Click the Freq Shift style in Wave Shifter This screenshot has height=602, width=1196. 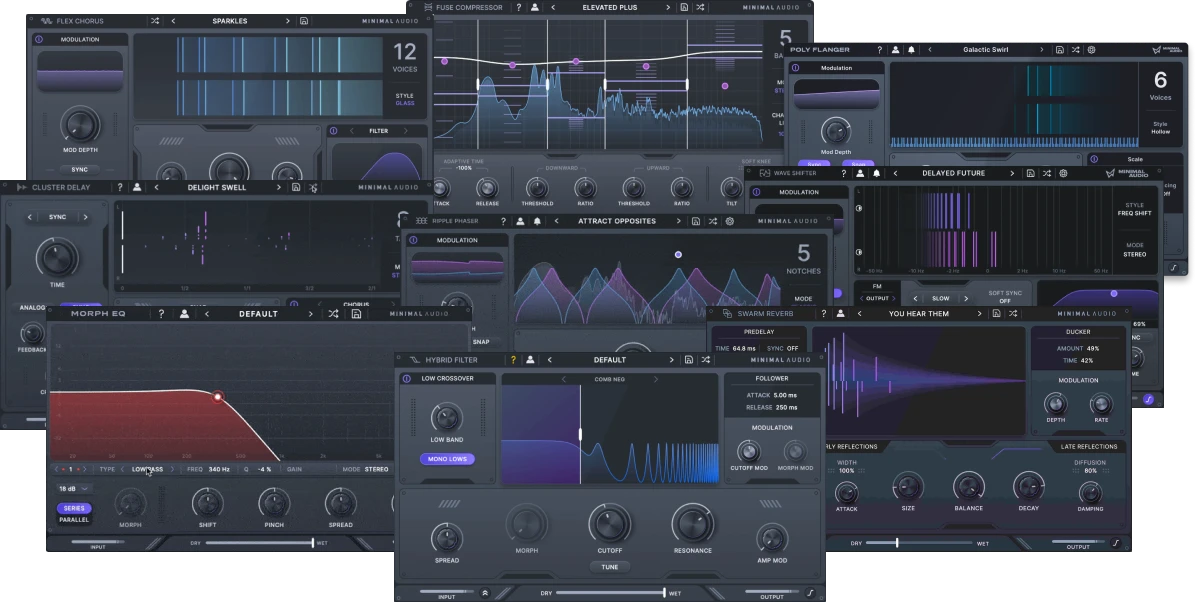(x=1134, y=213)
